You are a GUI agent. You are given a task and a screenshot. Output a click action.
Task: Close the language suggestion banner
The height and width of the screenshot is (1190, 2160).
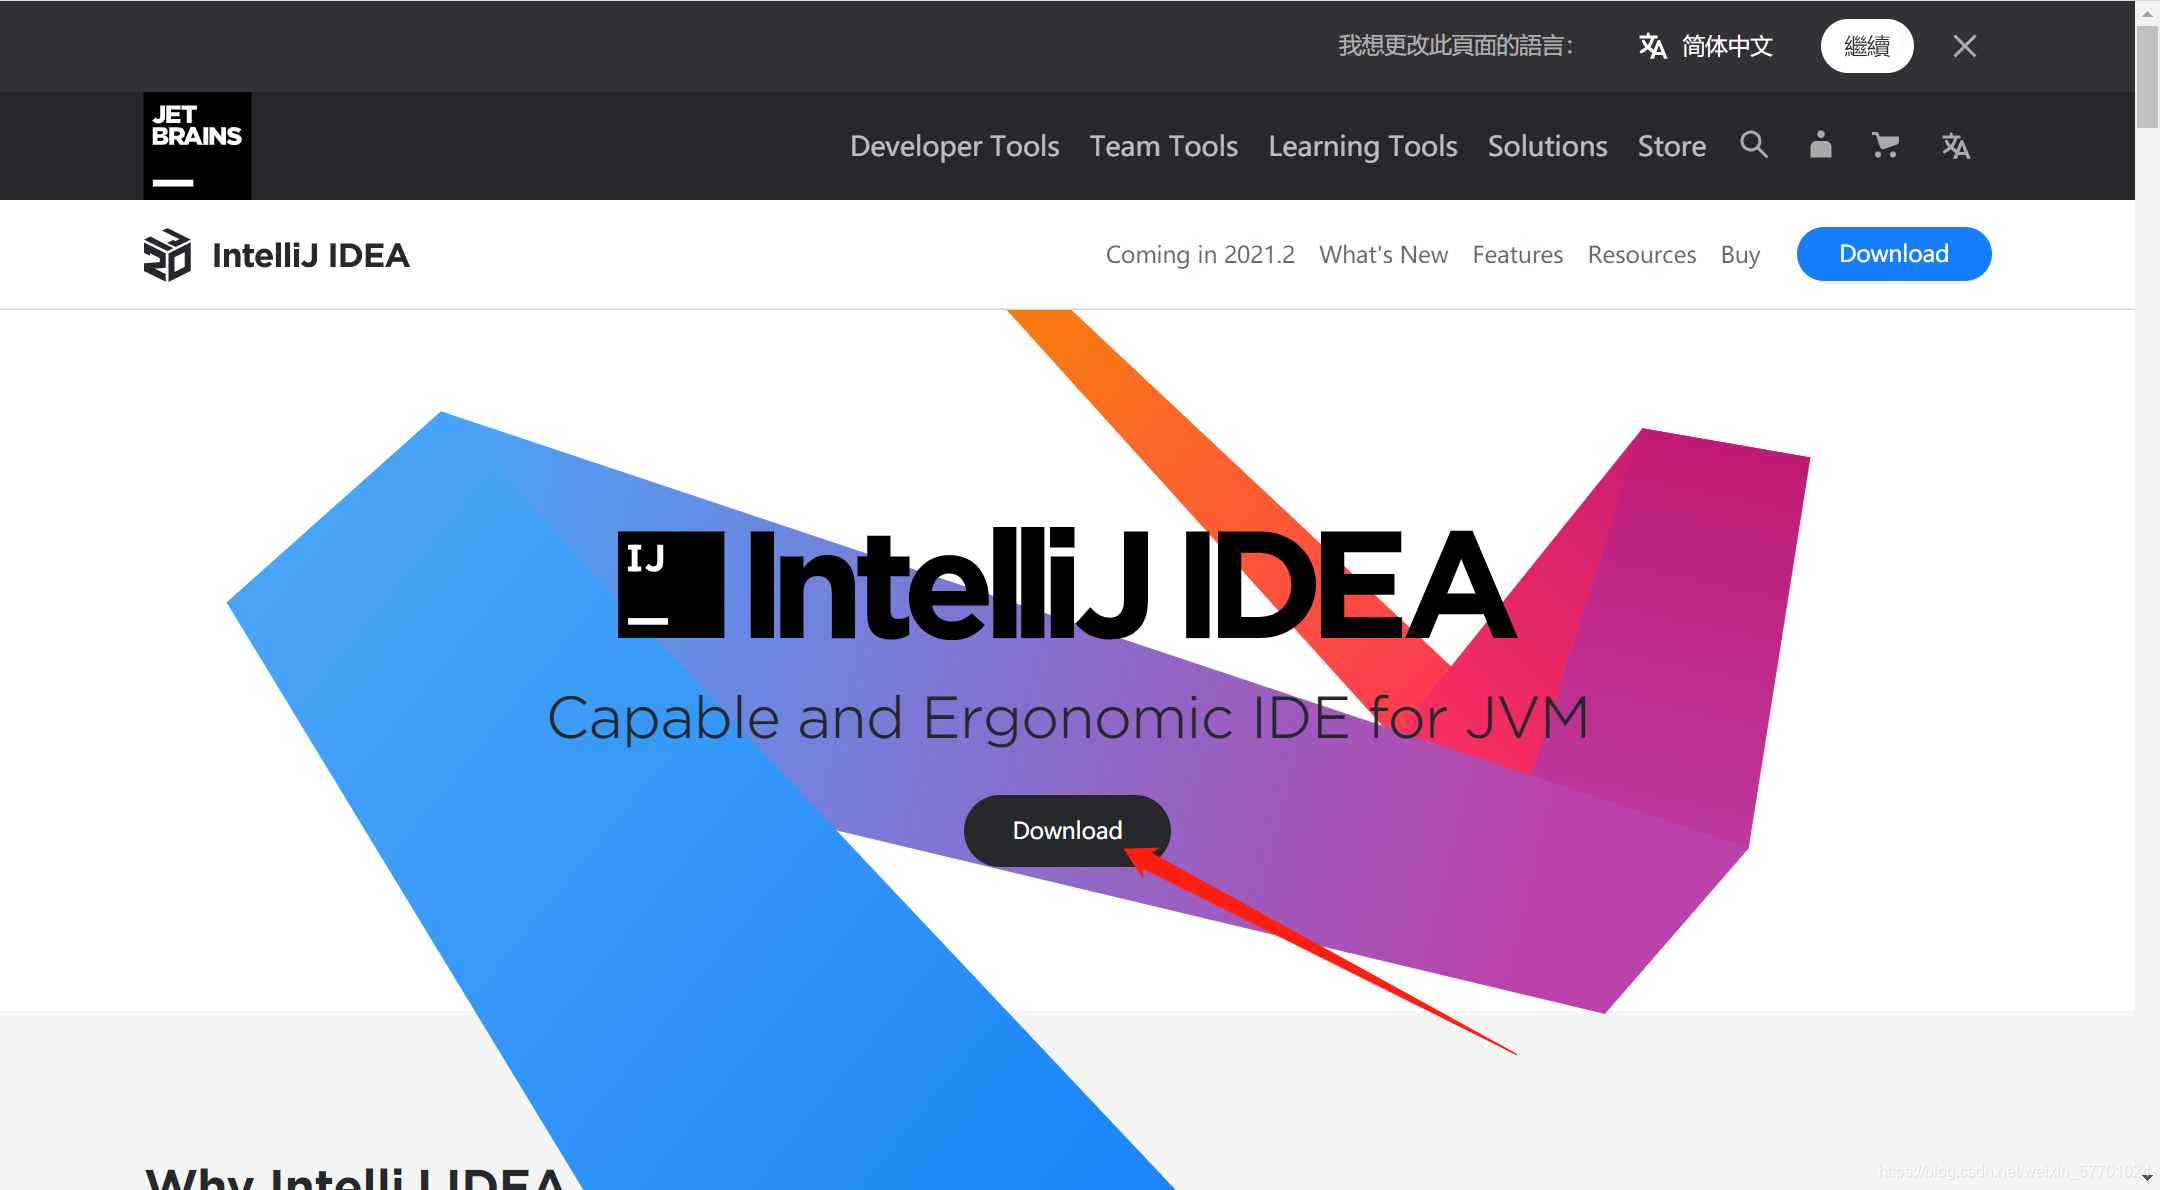pos(1964,46)
